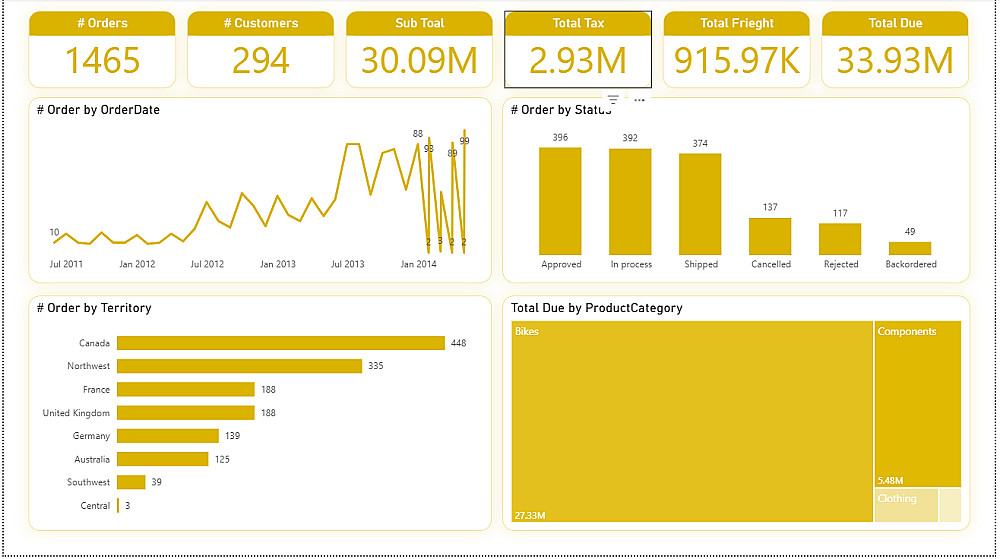Click the # Order by OrderDate title
Image resolution: width=1000 pixels, height=559 pixels.
(98, 110)
